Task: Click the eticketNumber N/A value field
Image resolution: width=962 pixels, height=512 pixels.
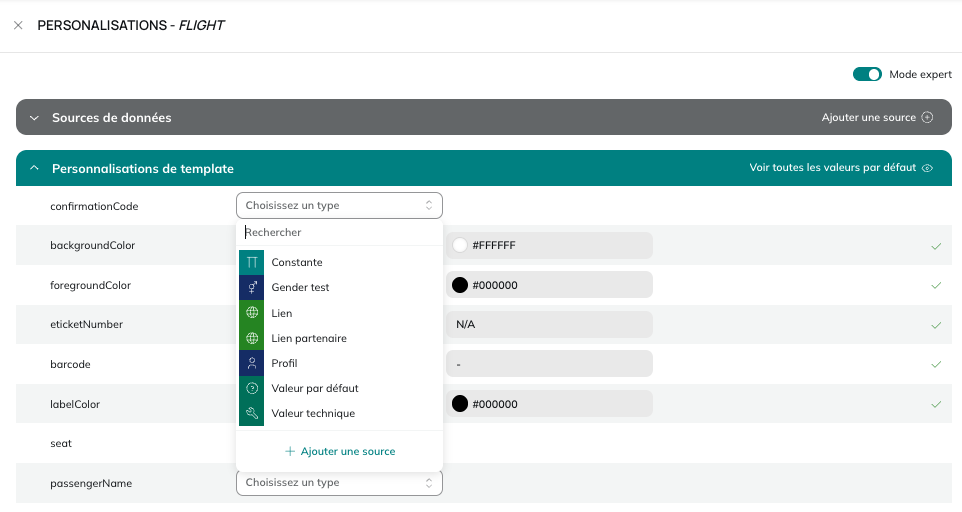Action: (549, 324)
